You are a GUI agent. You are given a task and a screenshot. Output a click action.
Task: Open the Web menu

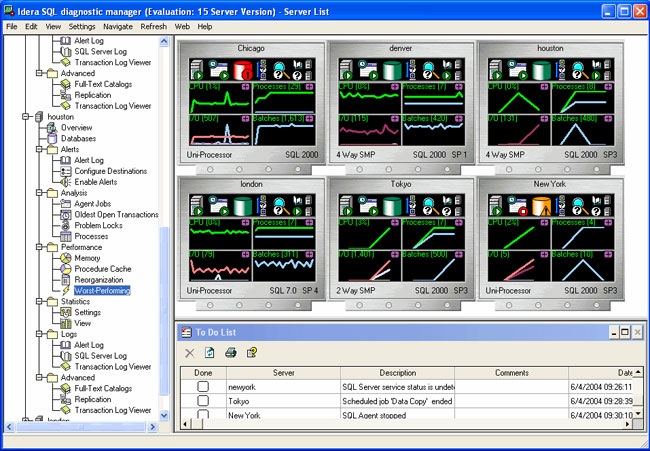182,27
